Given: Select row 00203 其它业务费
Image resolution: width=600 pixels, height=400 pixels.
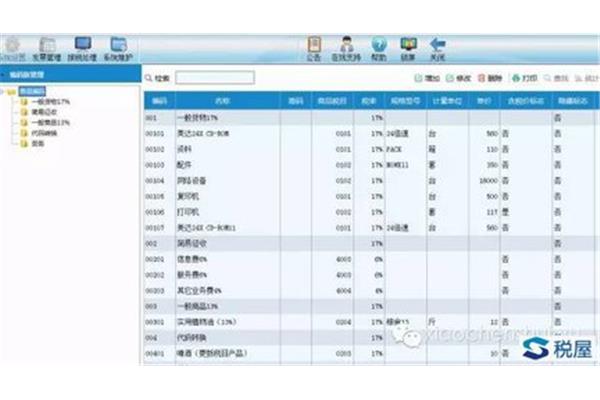Looking at the screenshot, I should pos(370,291).
